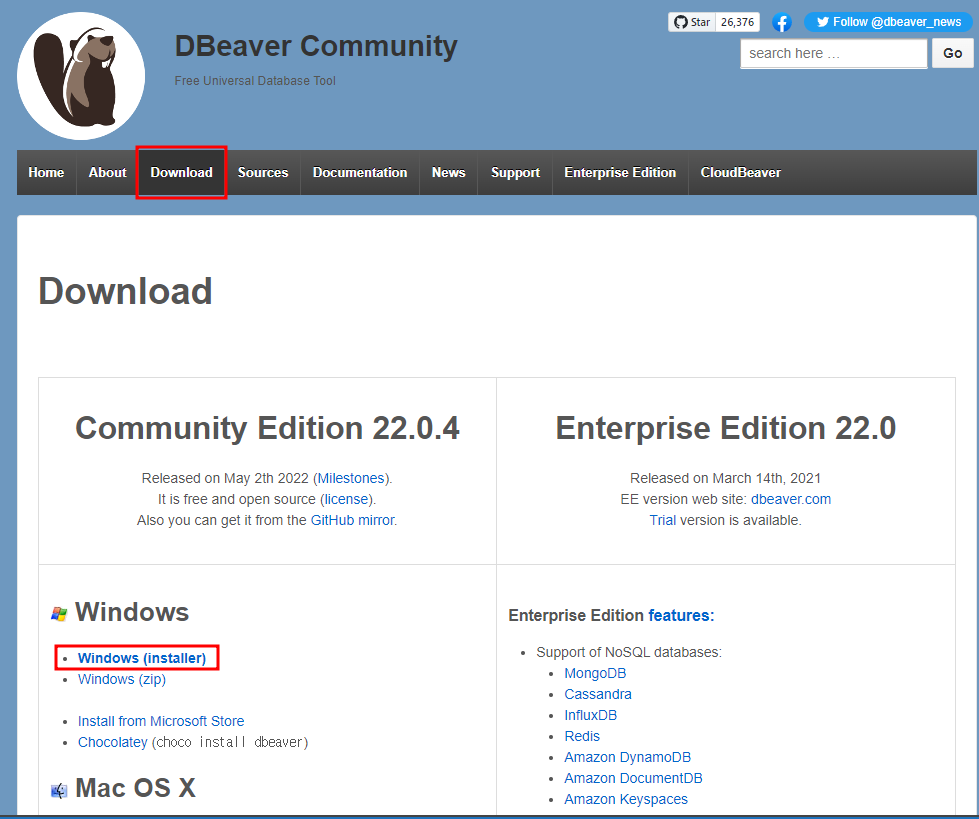The width and height of the screenshot is (979, 819).
Task: Click the search here input field
Action: pyautogui.click(x=834, y=54)
